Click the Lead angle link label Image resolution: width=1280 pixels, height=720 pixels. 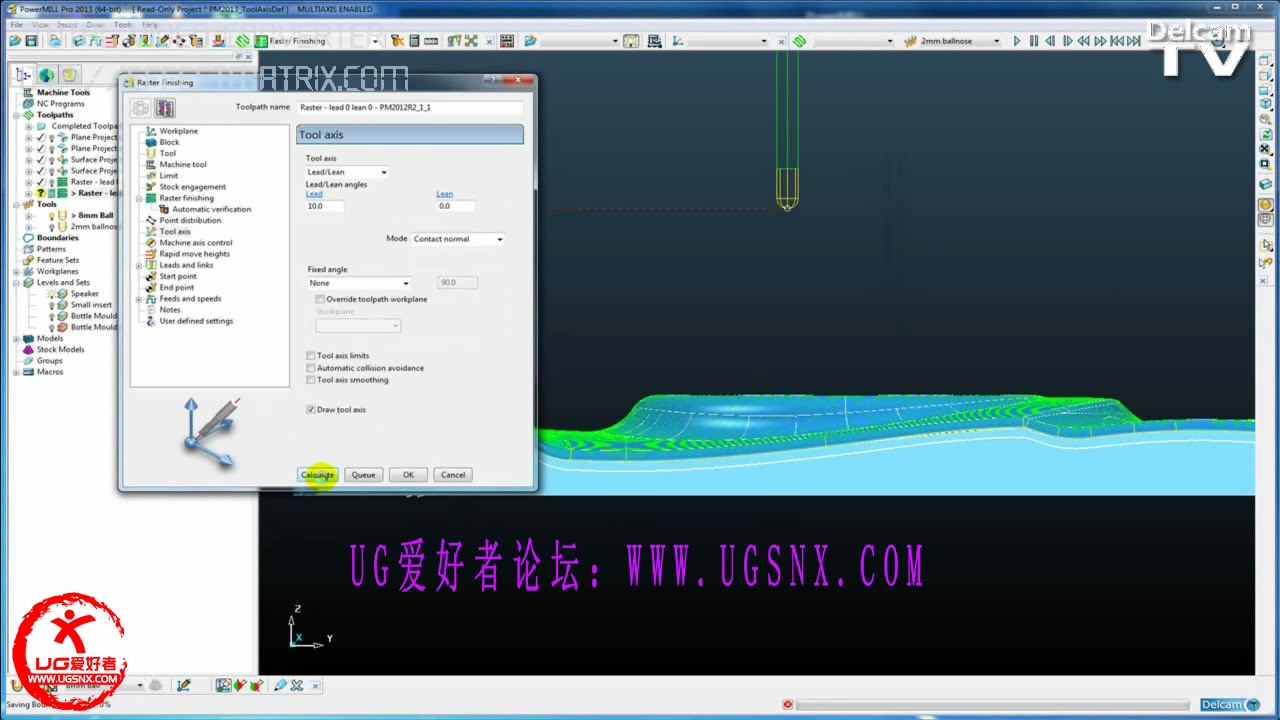pyautogui.click(x=314, y=194)
